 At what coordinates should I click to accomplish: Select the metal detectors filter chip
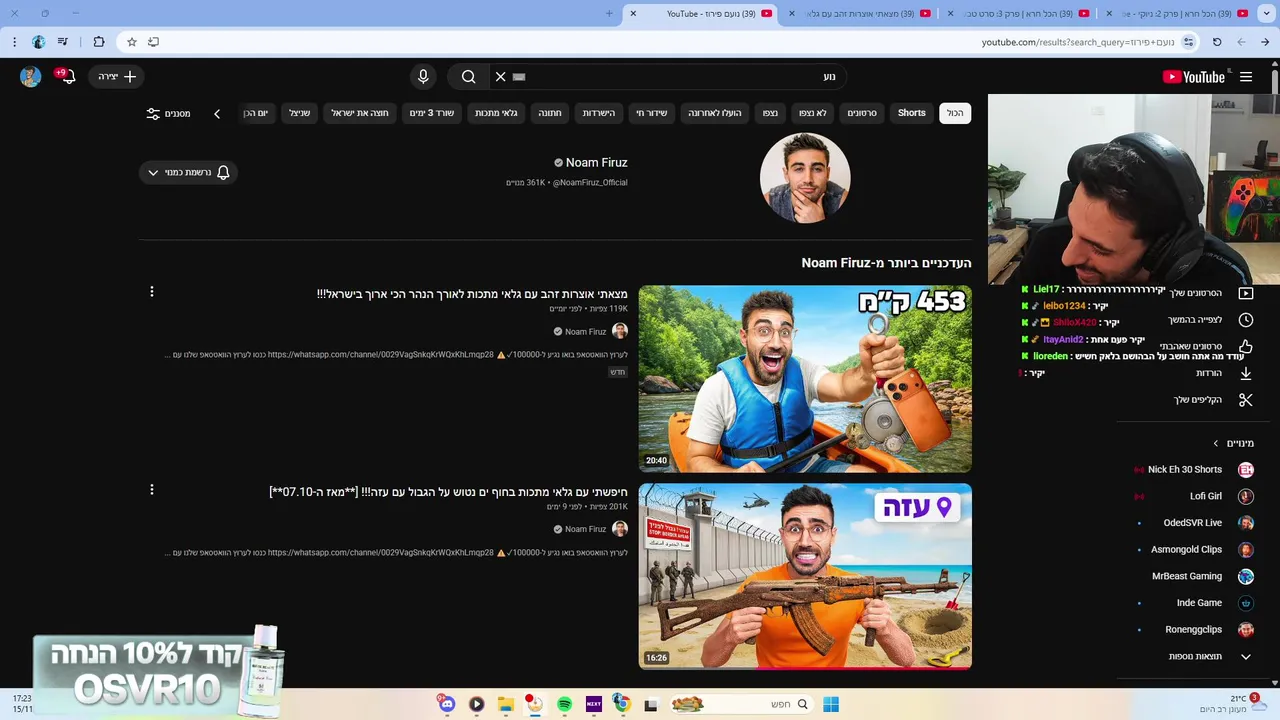(496, 113)
